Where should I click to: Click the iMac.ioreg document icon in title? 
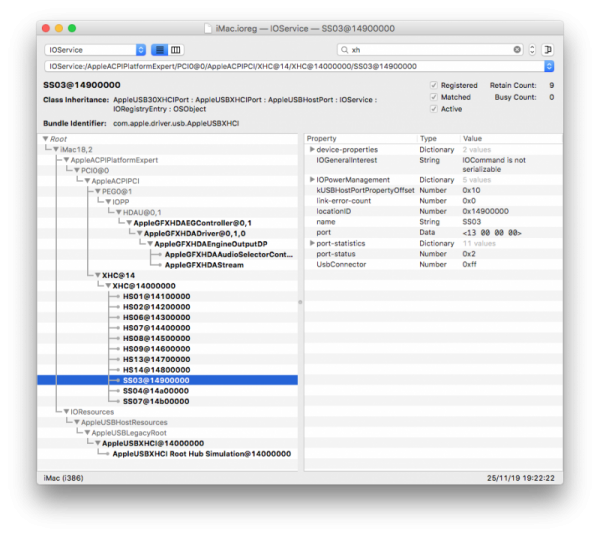(208, 28)
